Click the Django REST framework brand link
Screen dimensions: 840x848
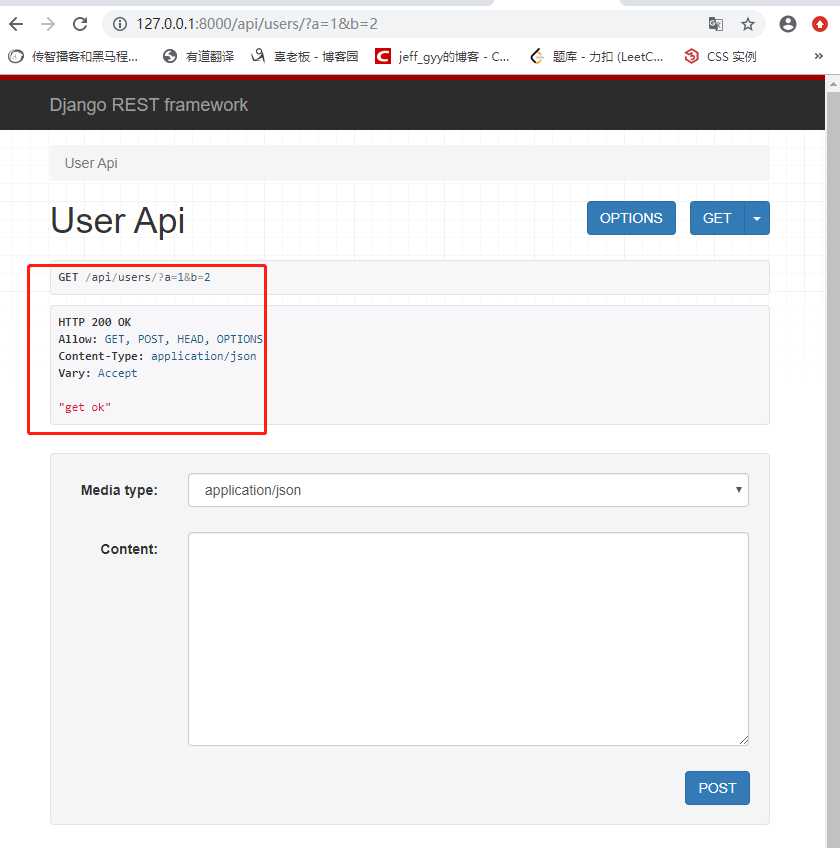pyautogui.click(x=149, y=104)
